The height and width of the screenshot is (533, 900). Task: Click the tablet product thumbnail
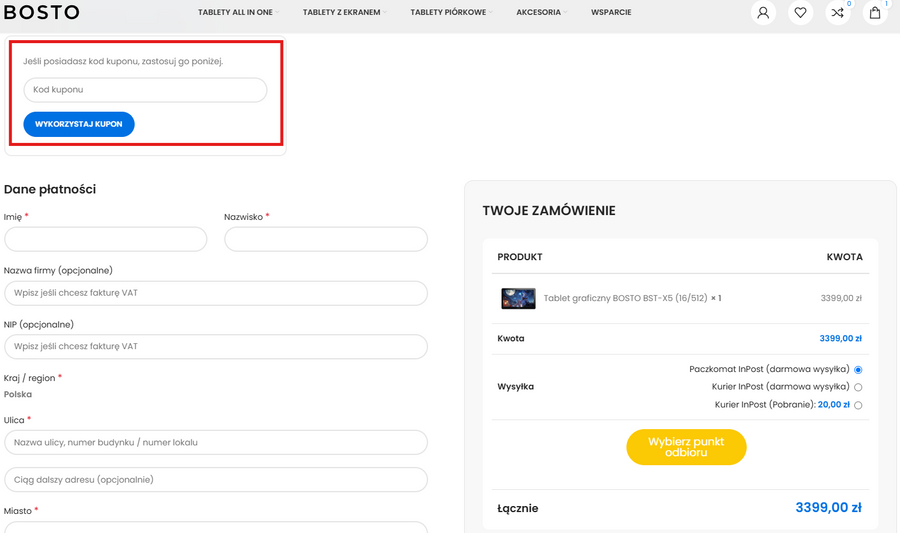[518, 298]
